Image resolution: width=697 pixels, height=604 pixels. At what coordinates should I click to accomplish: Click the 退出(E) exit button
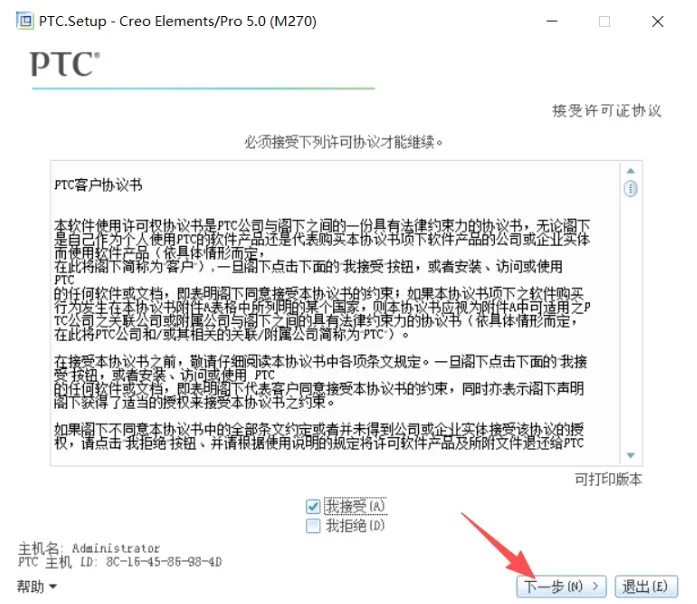(646, 586)
